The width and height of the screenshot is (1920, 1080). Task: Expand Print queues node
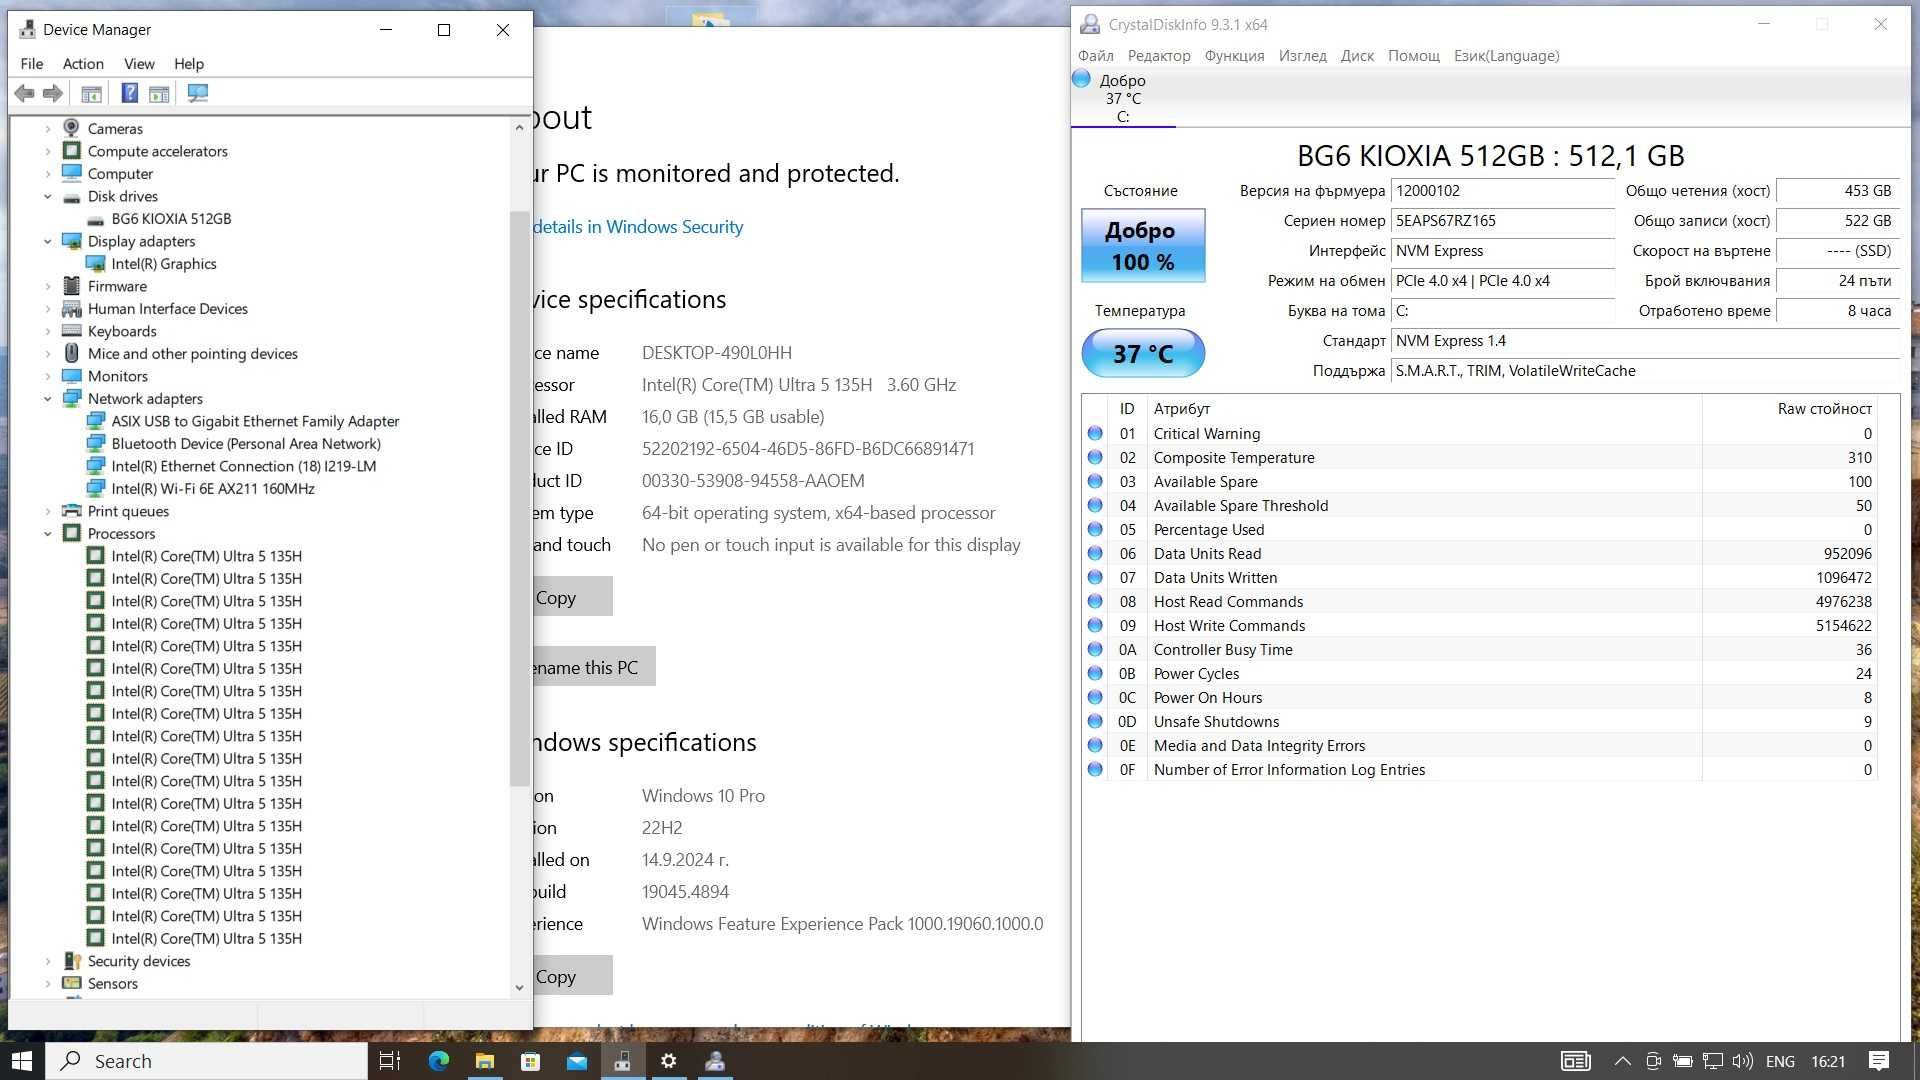pyautogui.click(x=47, y=511)
